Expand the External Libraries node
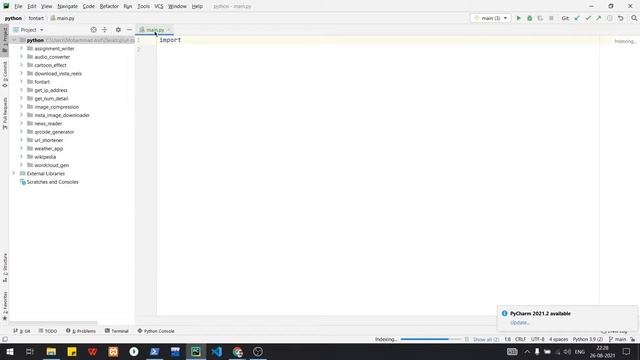The height and width of the screenshot is (360, 640). pyautogui.click(x=14, y=173)
